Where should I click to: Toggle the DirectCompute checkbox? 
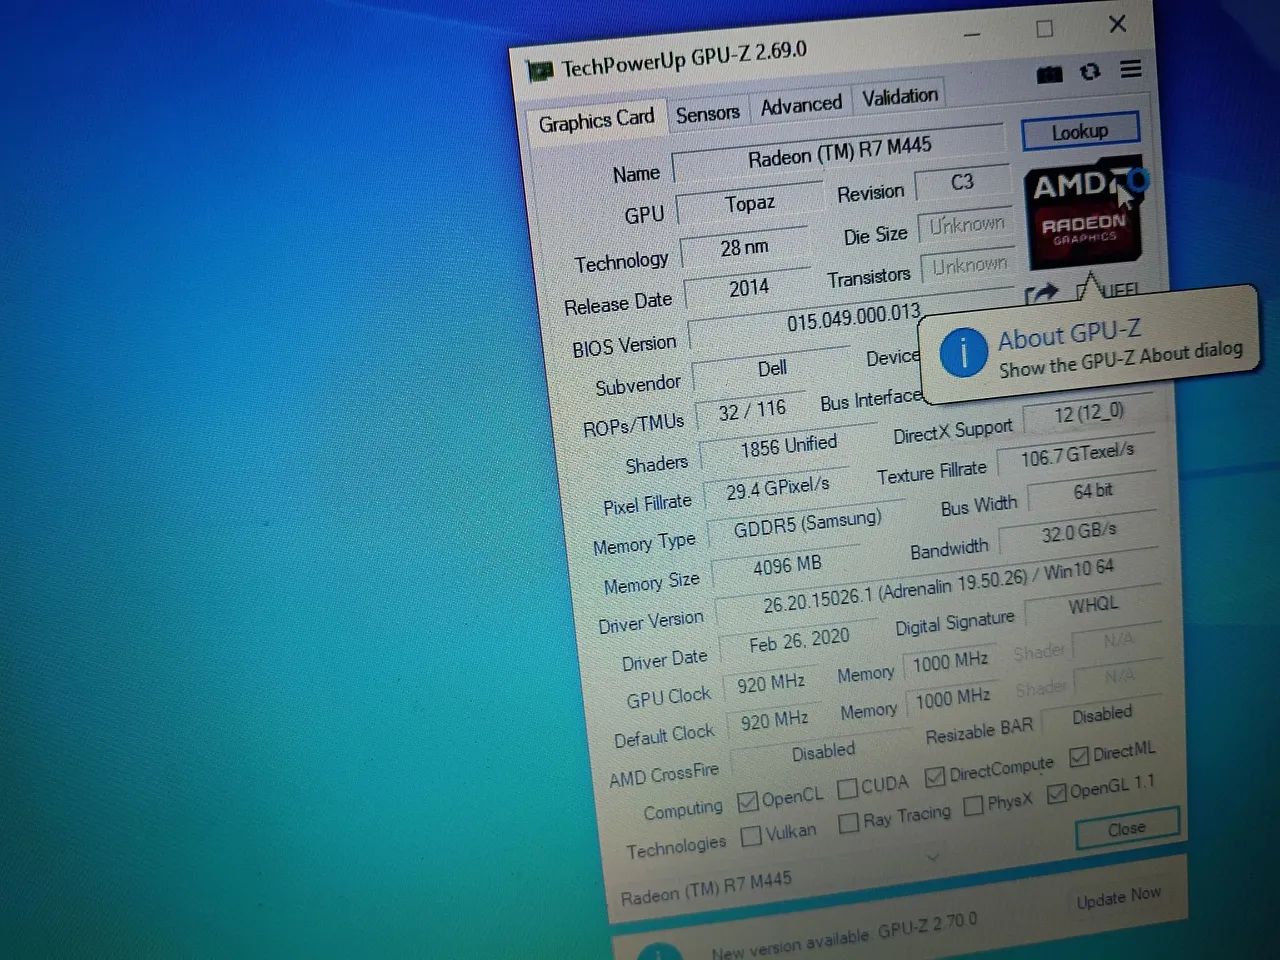[934, 776]
